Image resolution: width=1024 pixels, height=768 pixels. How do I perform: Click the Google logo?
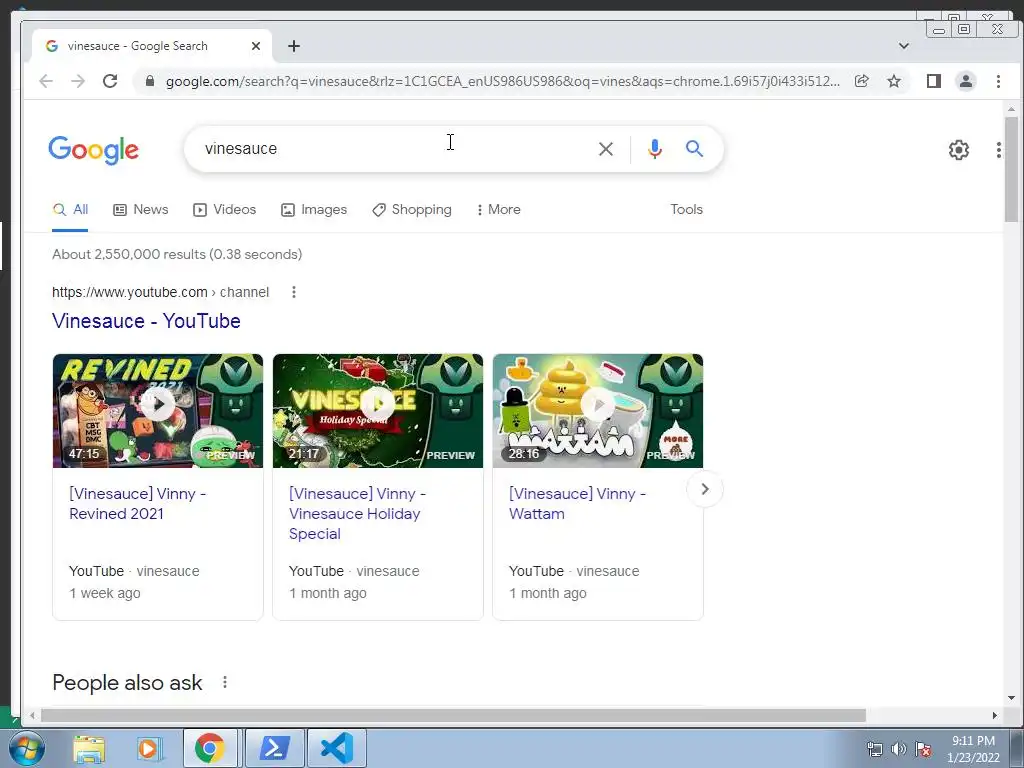click(x=93, y=150)
